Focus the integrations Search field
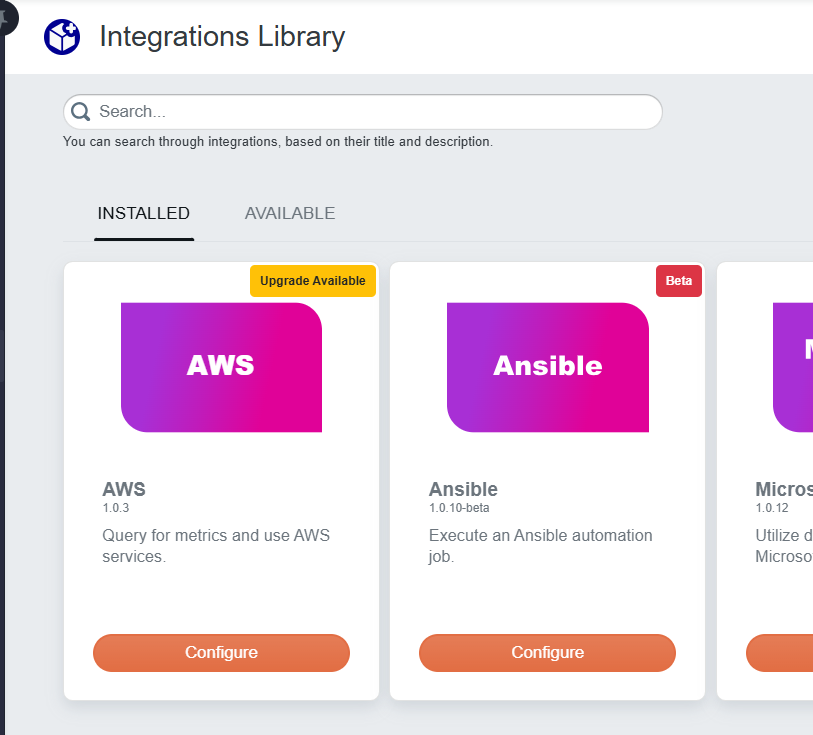Screen dimensions: 813x735 (x=362, y=111)
